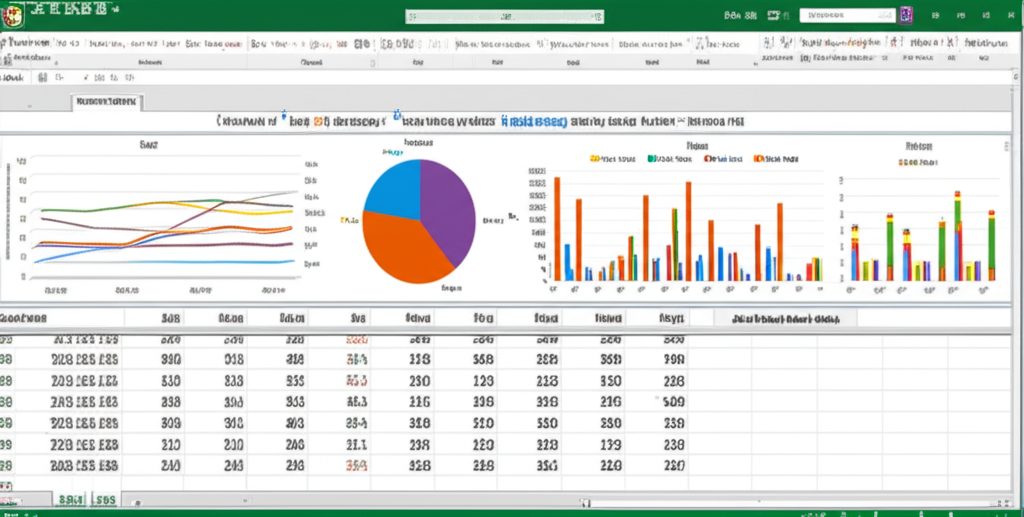Open the application logo icon in the title bar
The width and height of the screenshot is (1024, 517).
pyautogui.click(x=12, y=14)
